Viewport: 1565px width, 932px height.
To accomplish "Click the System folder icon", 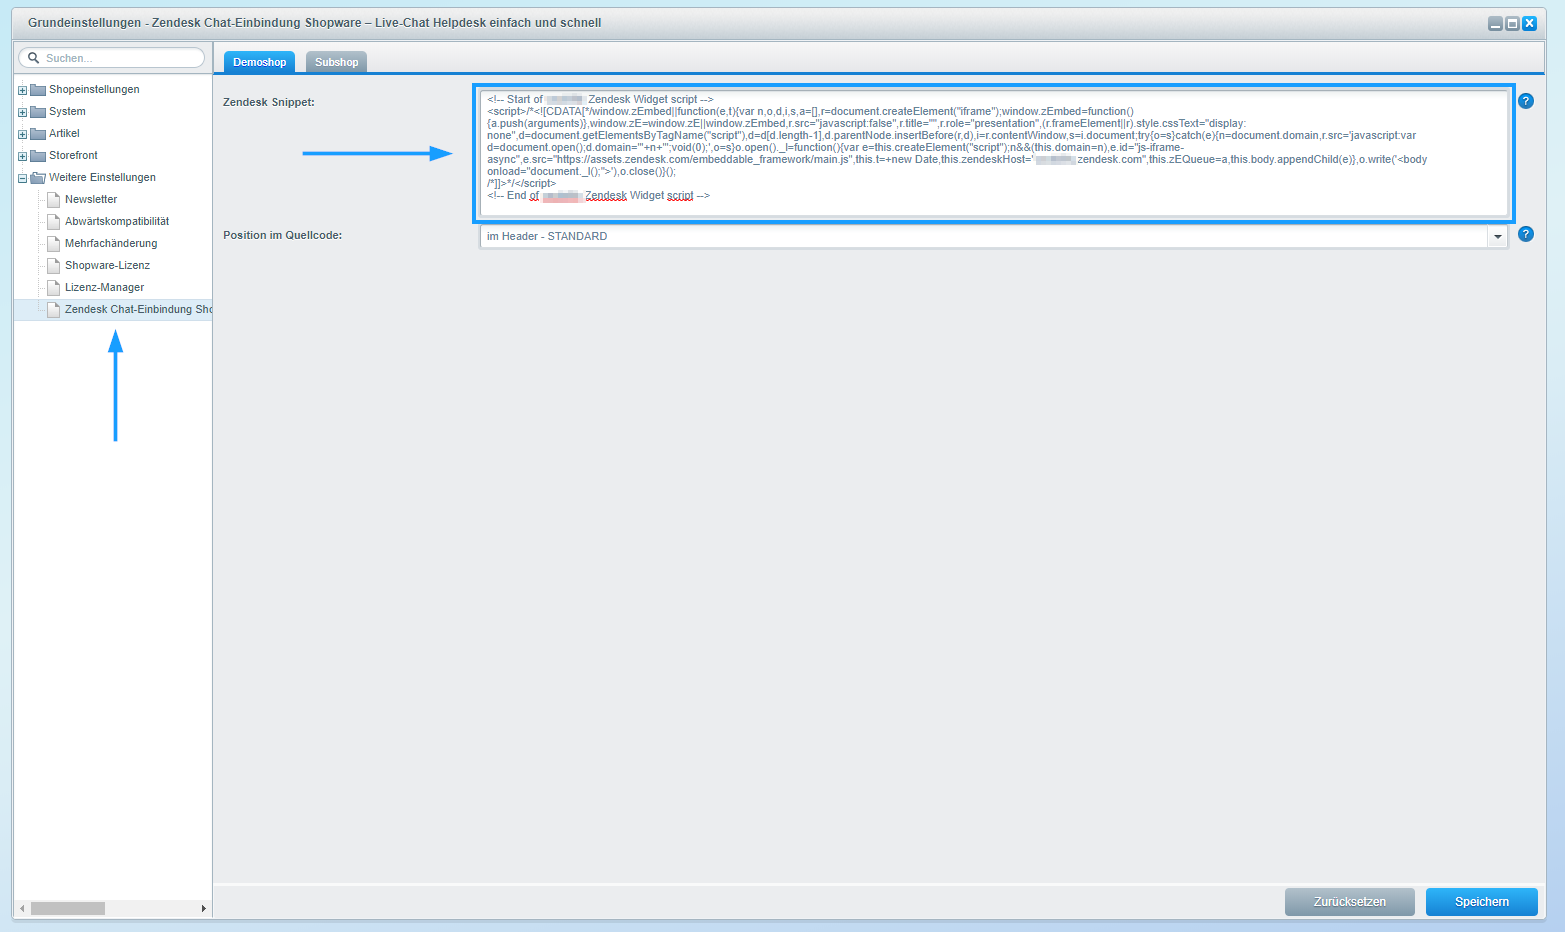I will click(x=38, y=111).
